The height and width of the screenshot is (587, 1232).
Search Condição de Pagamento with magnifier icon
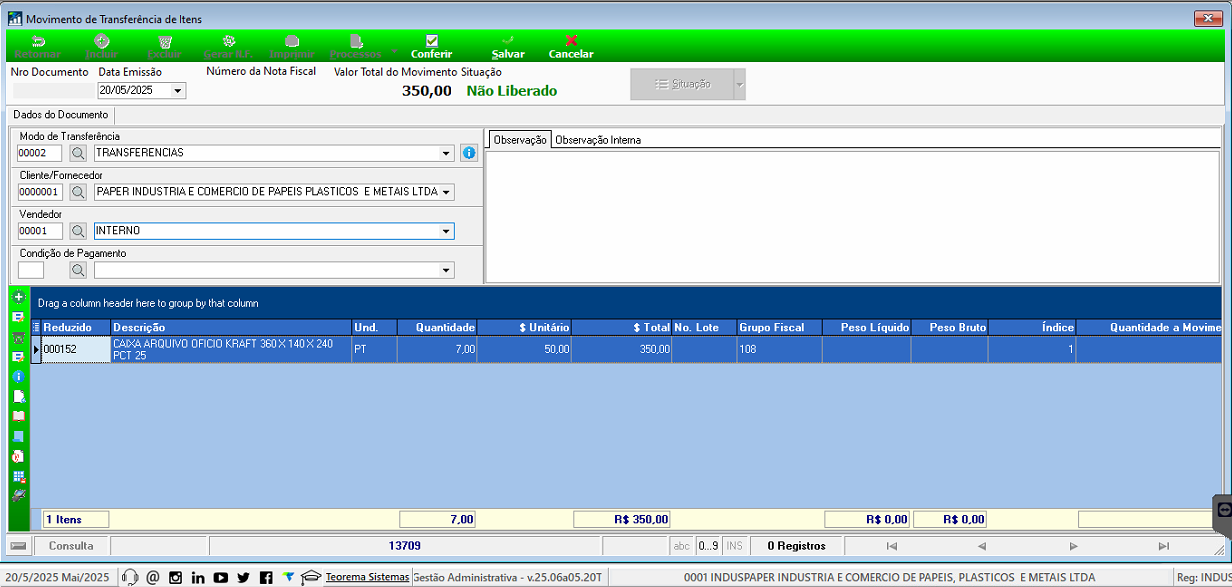[78, 270]
